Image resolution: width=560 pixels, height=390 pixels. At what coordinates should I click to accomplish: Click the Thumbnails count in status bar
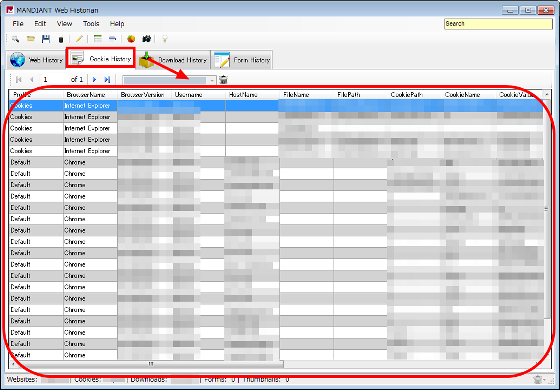tap(266, 379)
